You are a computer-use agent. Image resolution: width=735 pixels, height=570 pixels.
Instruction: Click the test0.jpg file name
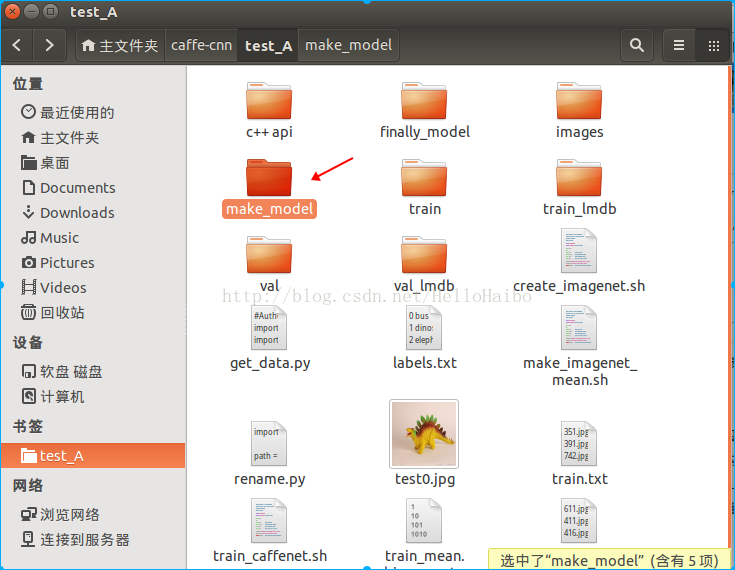(x=425, y=479)
